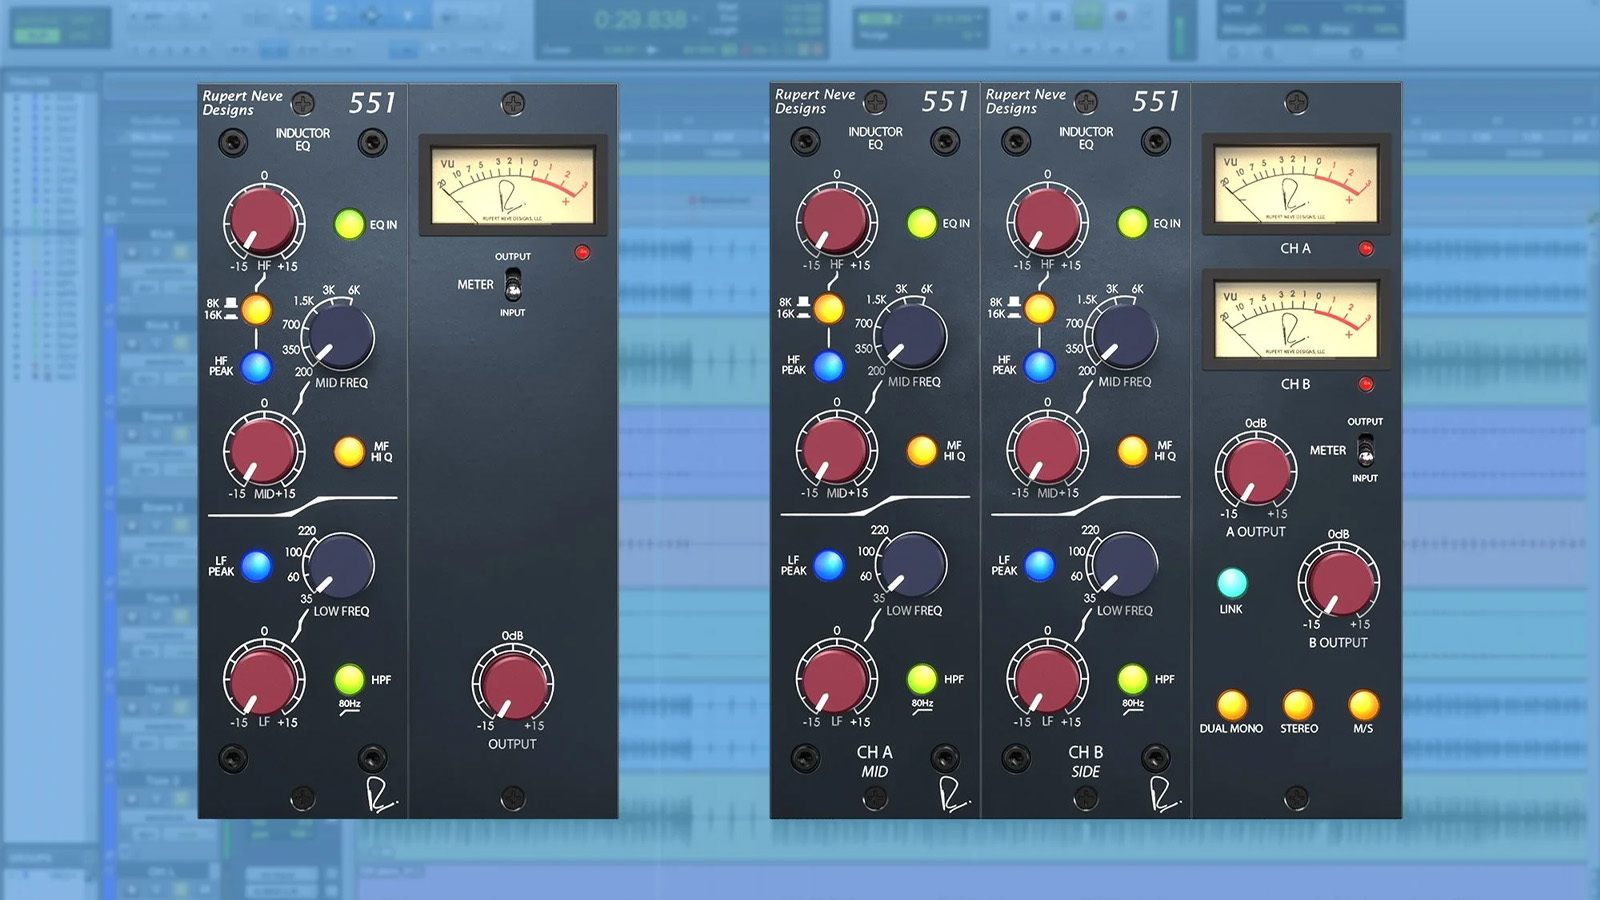Click the HF gain knob on CH B
The image size is (1600, 900).
click(x=1047, y=220)
